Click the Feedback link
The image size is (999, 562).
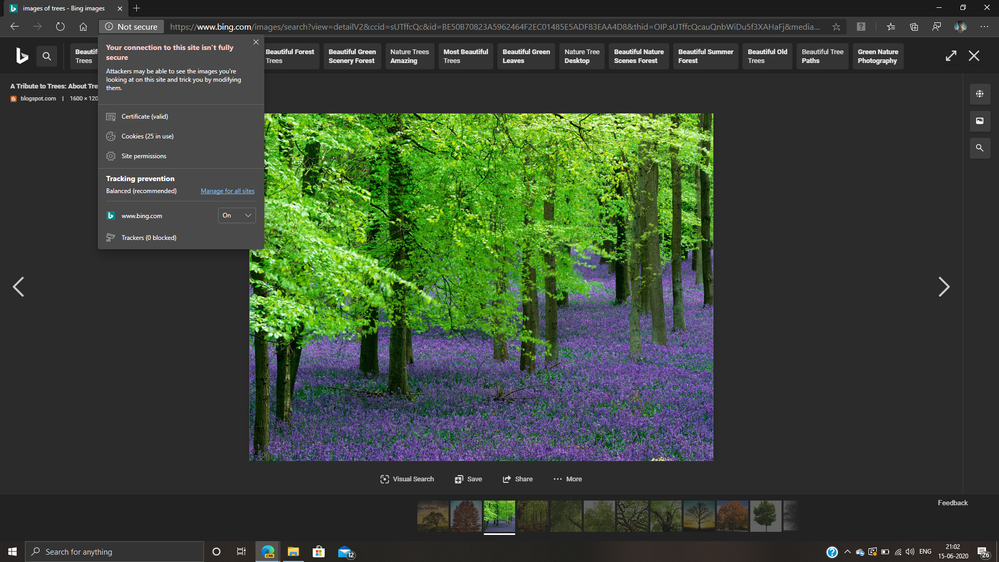point(952,503)
